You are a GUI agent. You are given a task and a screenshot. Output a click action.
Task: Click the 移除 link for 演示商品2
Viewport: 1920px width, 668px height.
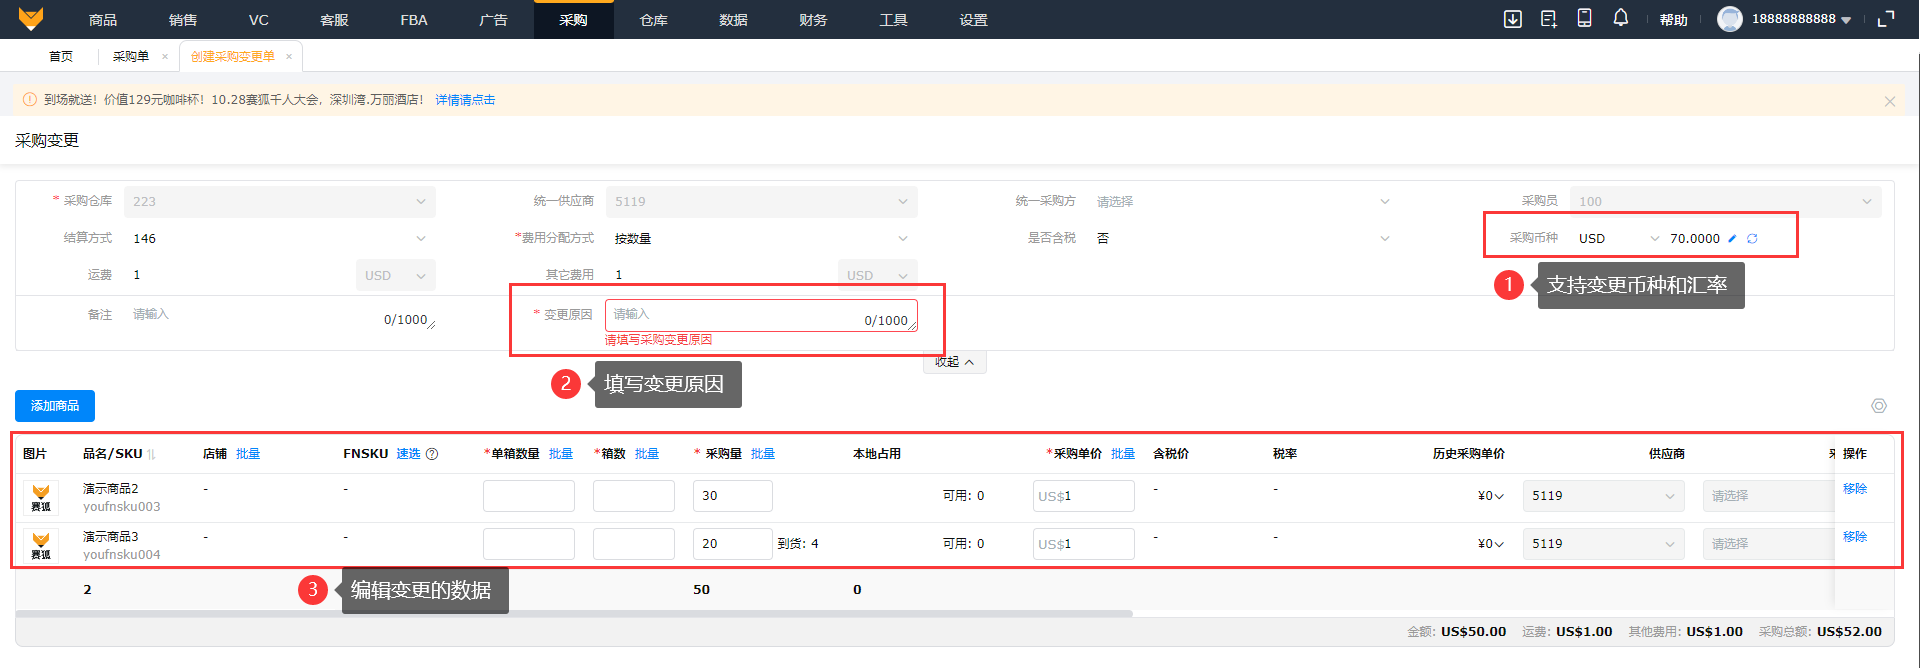click(x=1855, y=489)
